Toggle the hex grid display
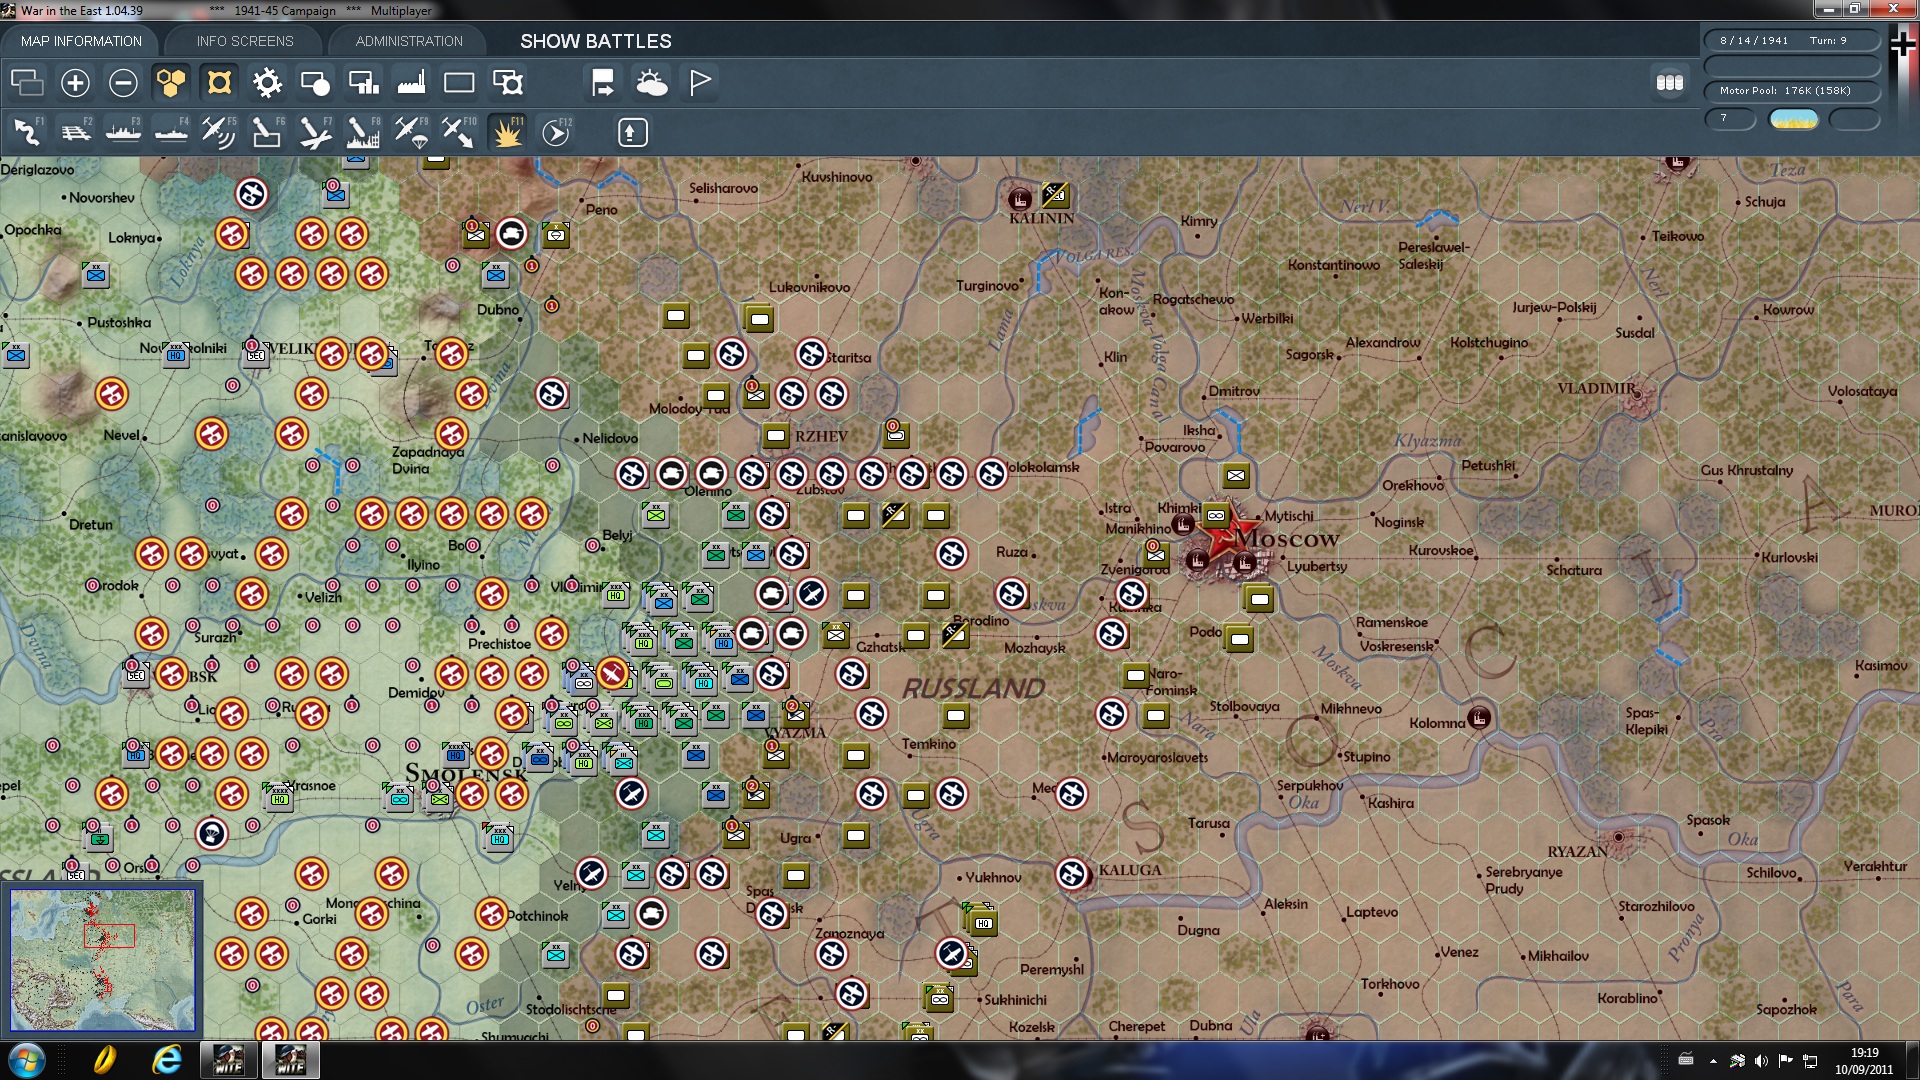The image size is (1920, 1080). tap(171, 83)
